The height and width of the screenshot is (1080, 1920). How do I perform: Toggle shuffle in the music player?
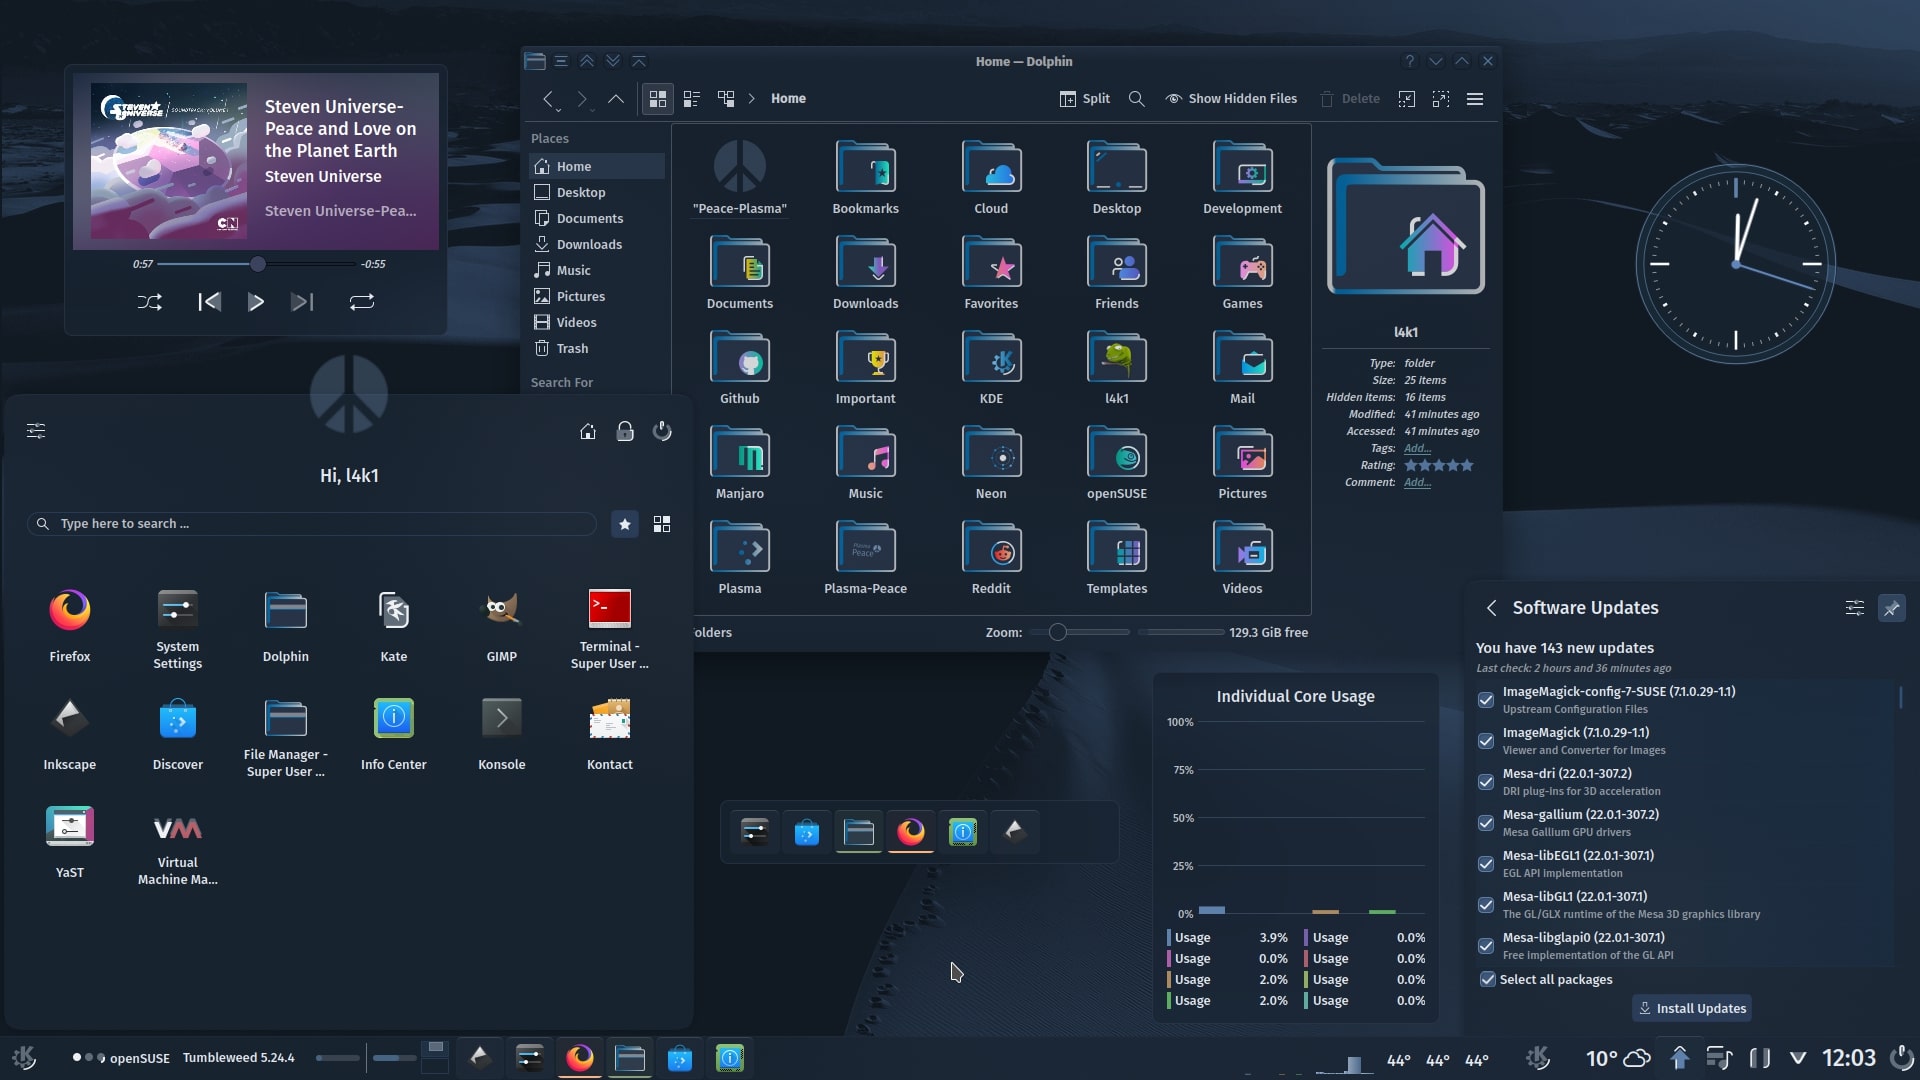(x=150, y=302)
